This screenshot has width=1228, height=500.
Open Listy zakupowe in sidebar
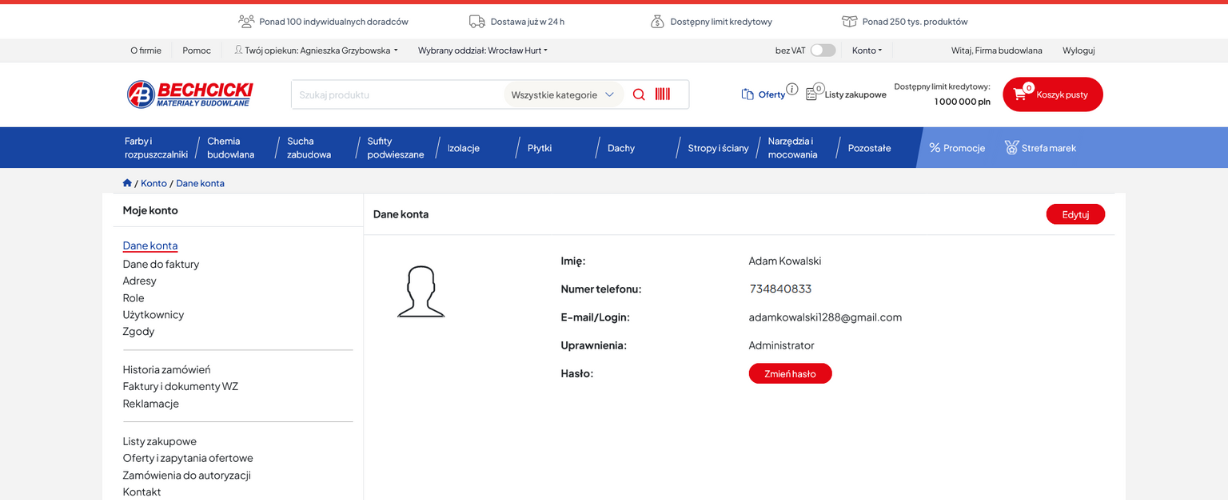pyautogui.click(x=160, y=441)
